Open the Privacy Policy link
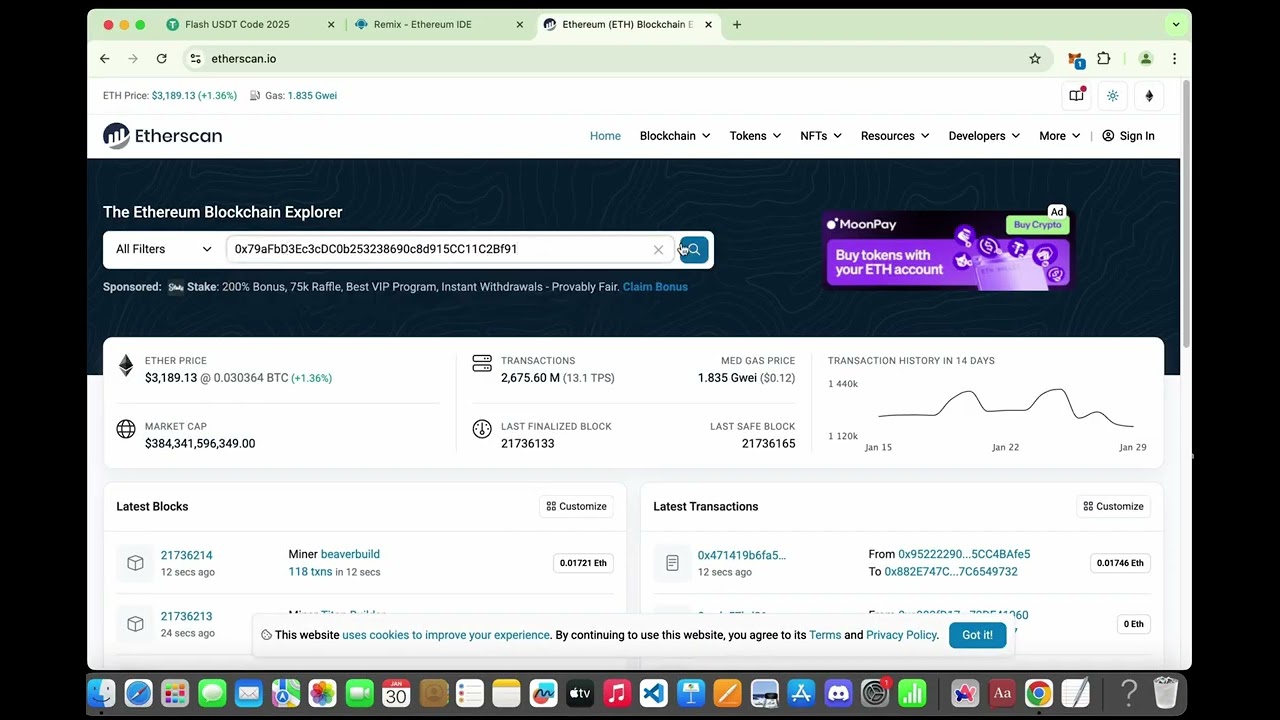Screen dimensions: 1280x720 pyautogui.click(x=901, y=635)
